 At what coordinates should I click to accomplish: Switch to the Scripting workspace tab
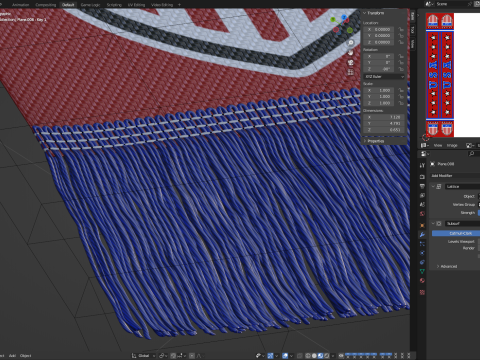114,5
